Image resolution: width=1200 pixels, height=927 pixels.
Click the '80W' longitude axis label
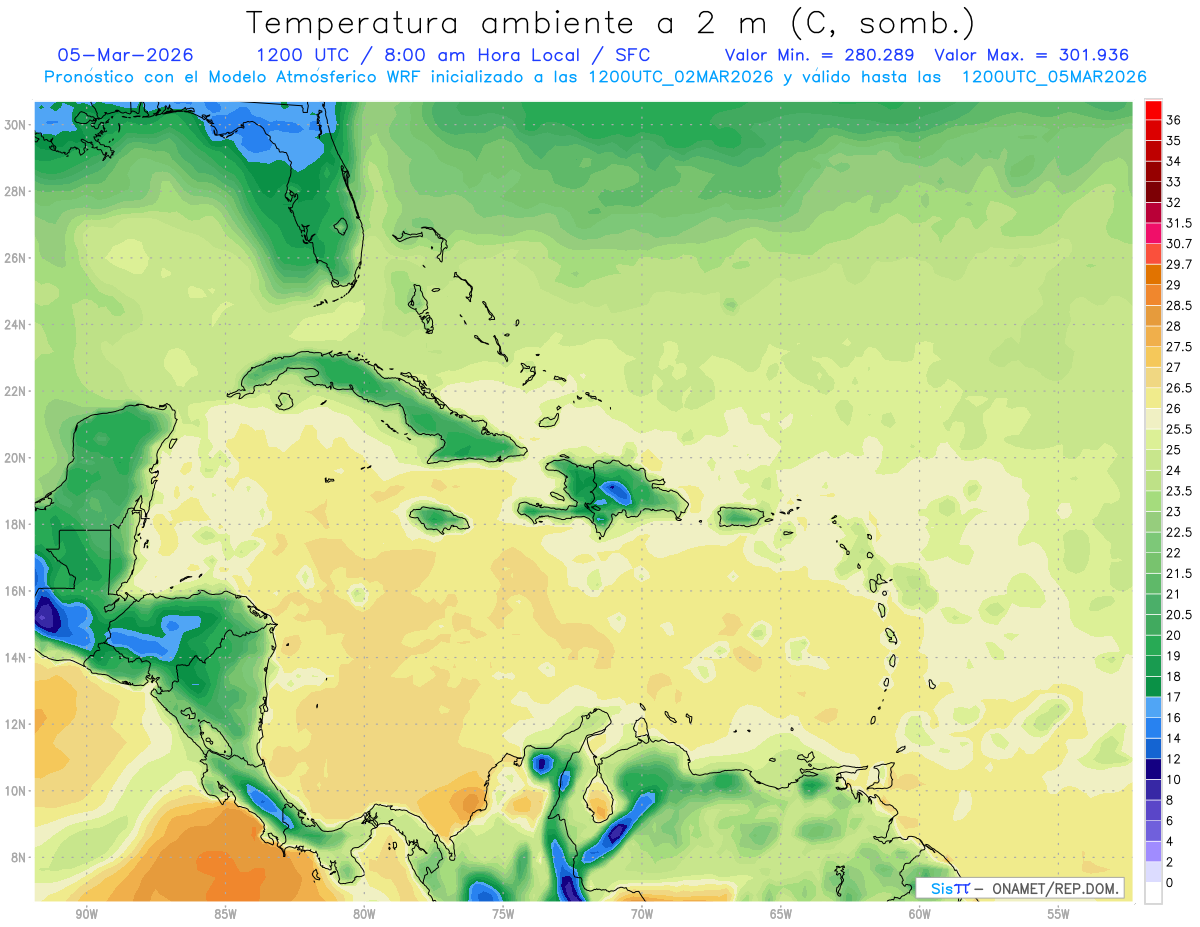click(364, 914)
